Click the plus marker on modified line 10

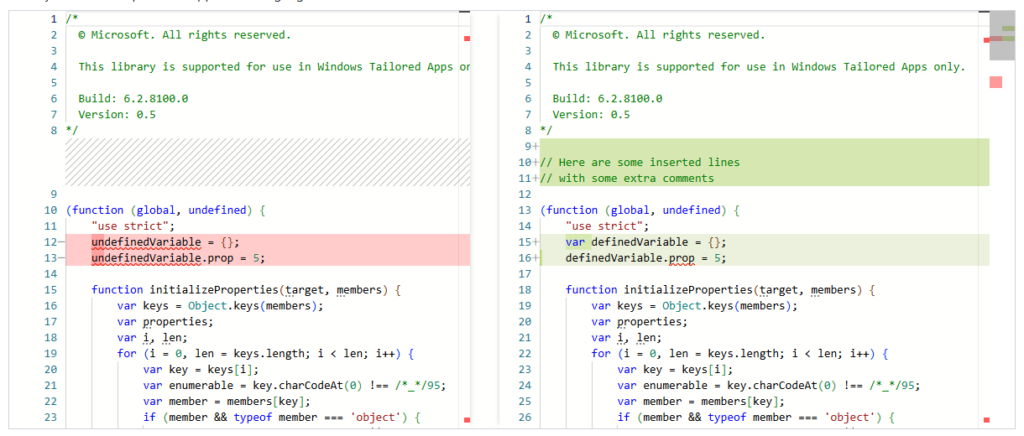[x=536, y=162]
